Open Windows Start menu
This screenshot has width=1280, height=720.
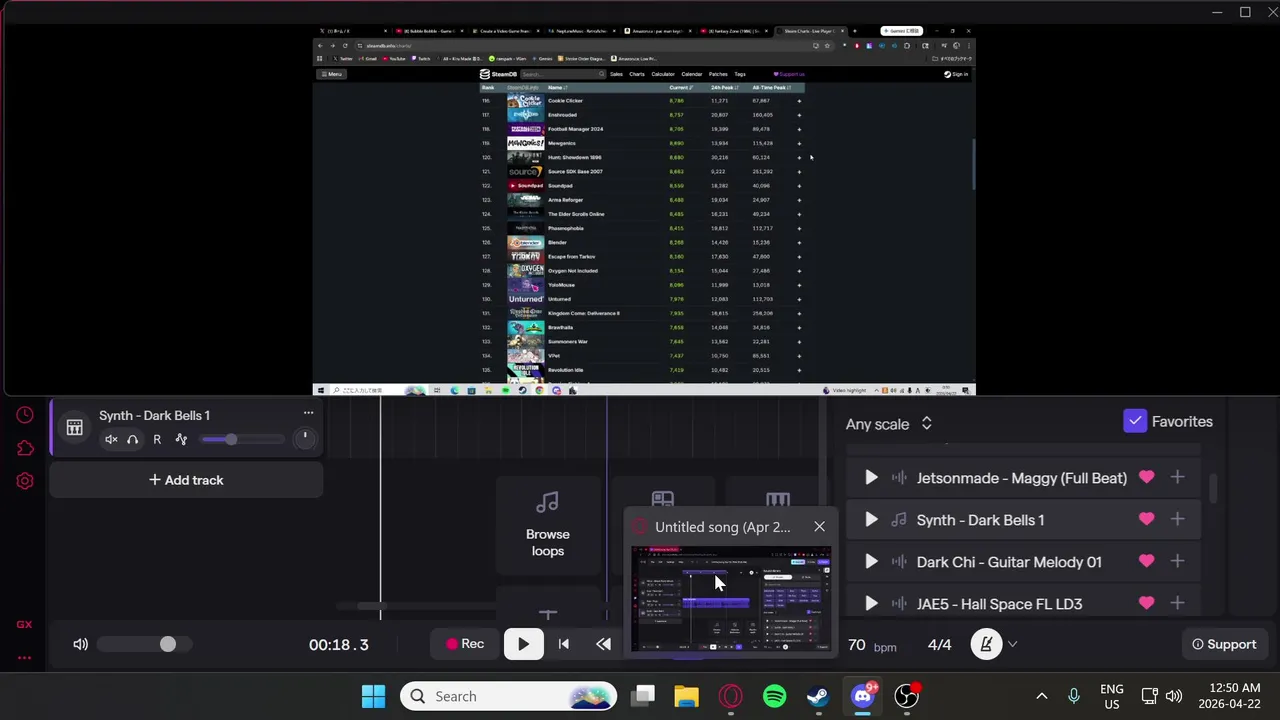click(373, 696)
